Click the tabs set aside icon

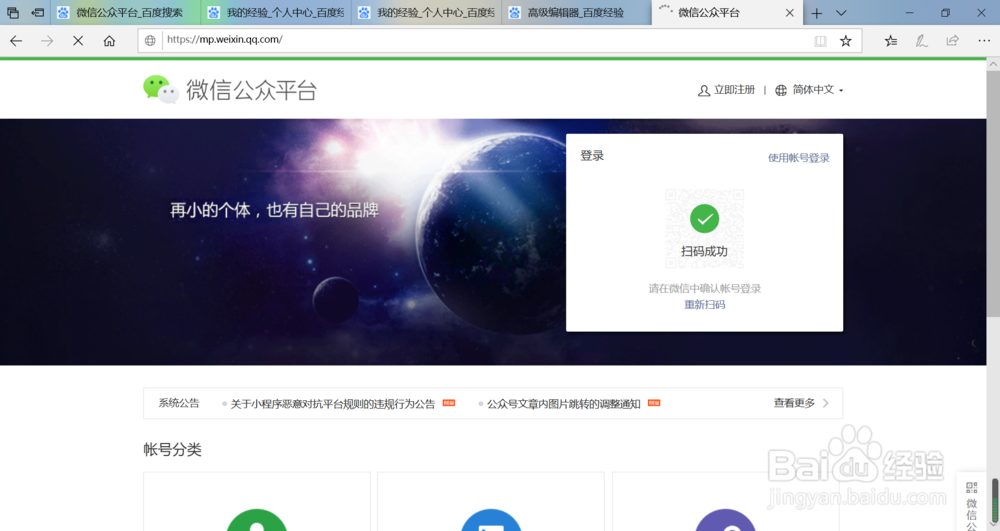[12, 13]
